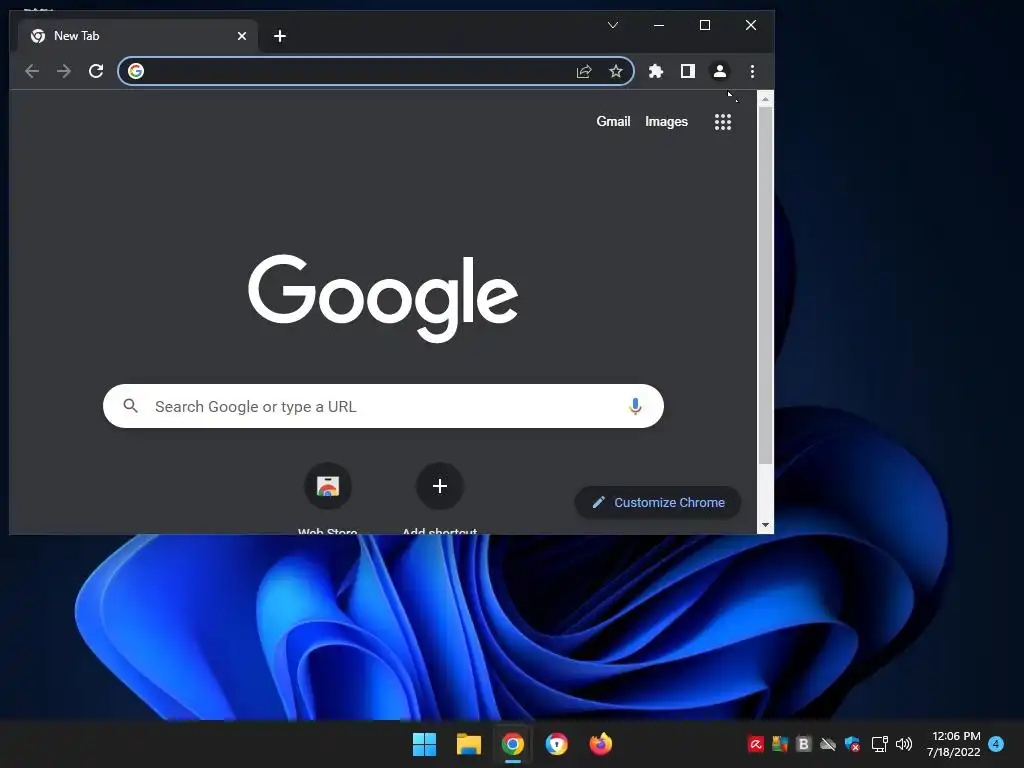Click the scrollbar up arrow
Viewport: 1024px width, 768px height.
[765, 99]
